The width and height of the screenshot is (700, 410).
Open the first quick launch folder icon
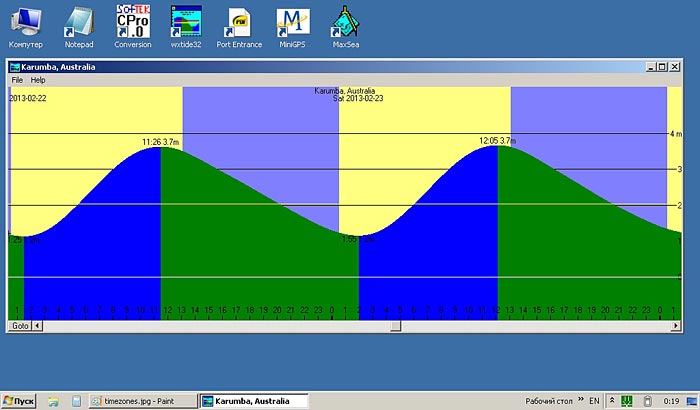pos(53,401)
